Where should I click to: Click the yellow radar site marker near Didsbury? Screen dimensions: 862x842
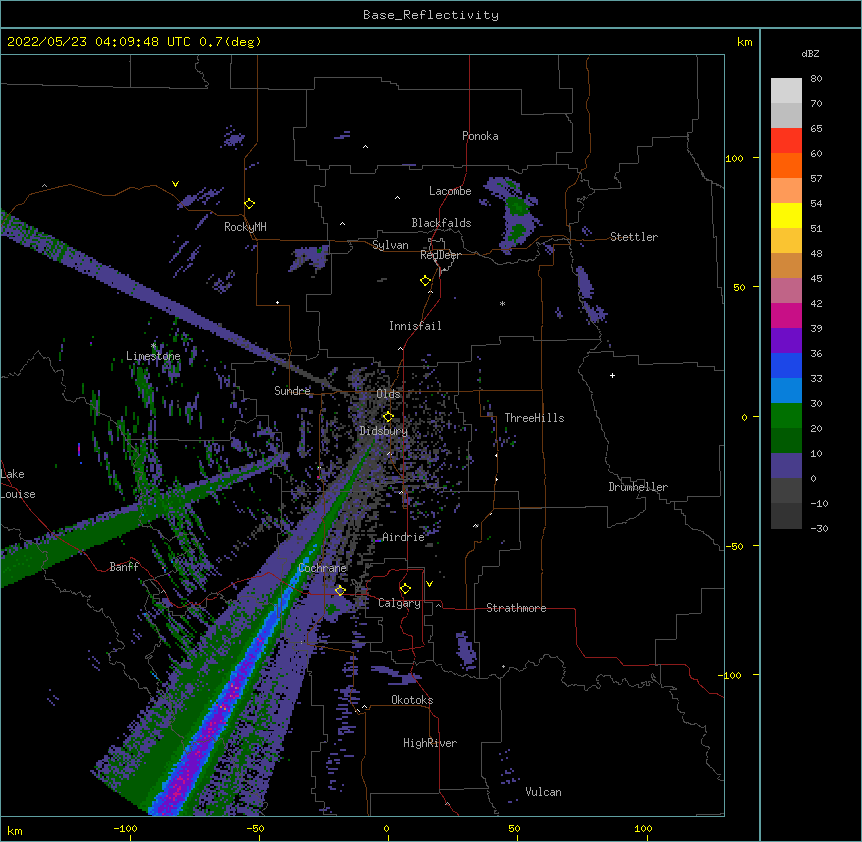pos(388,417)
